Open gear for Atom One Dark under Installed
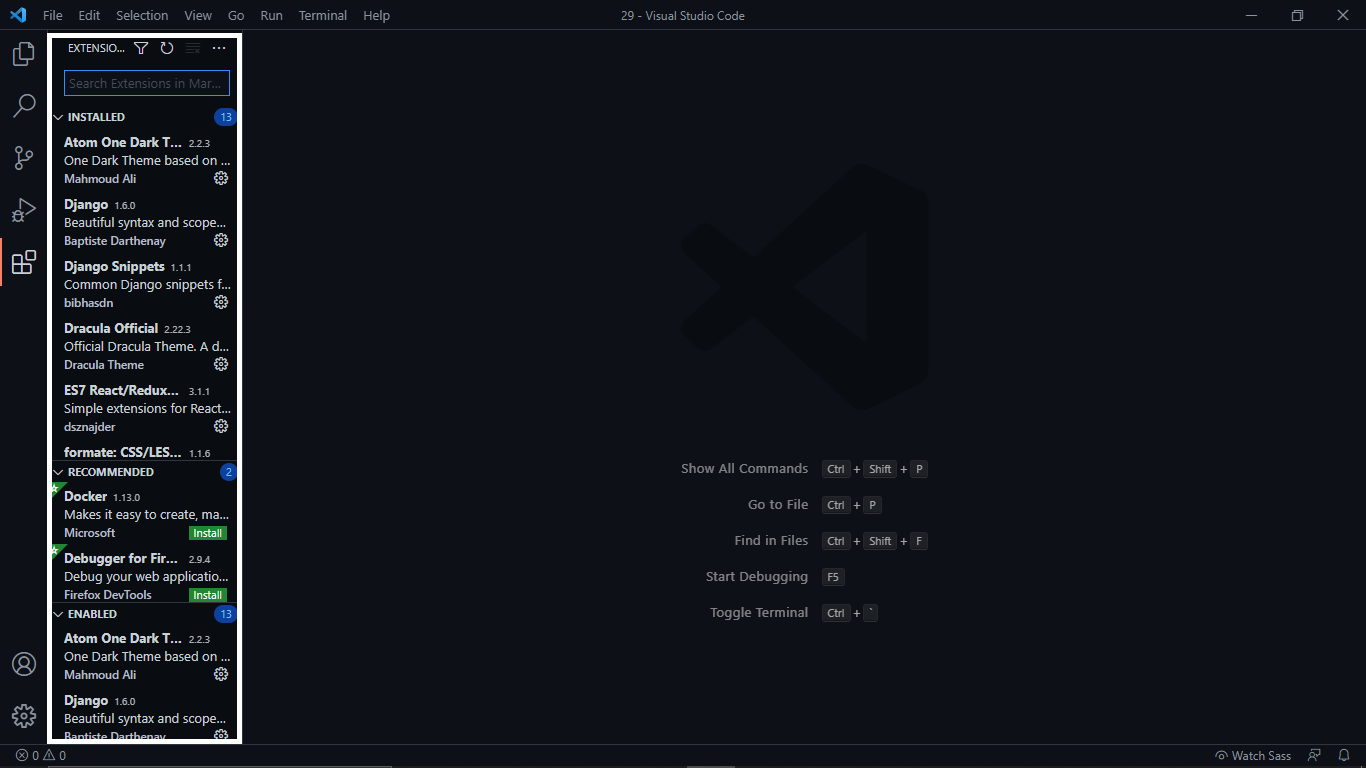The image size is (1366, 768). tap(221, 178)
